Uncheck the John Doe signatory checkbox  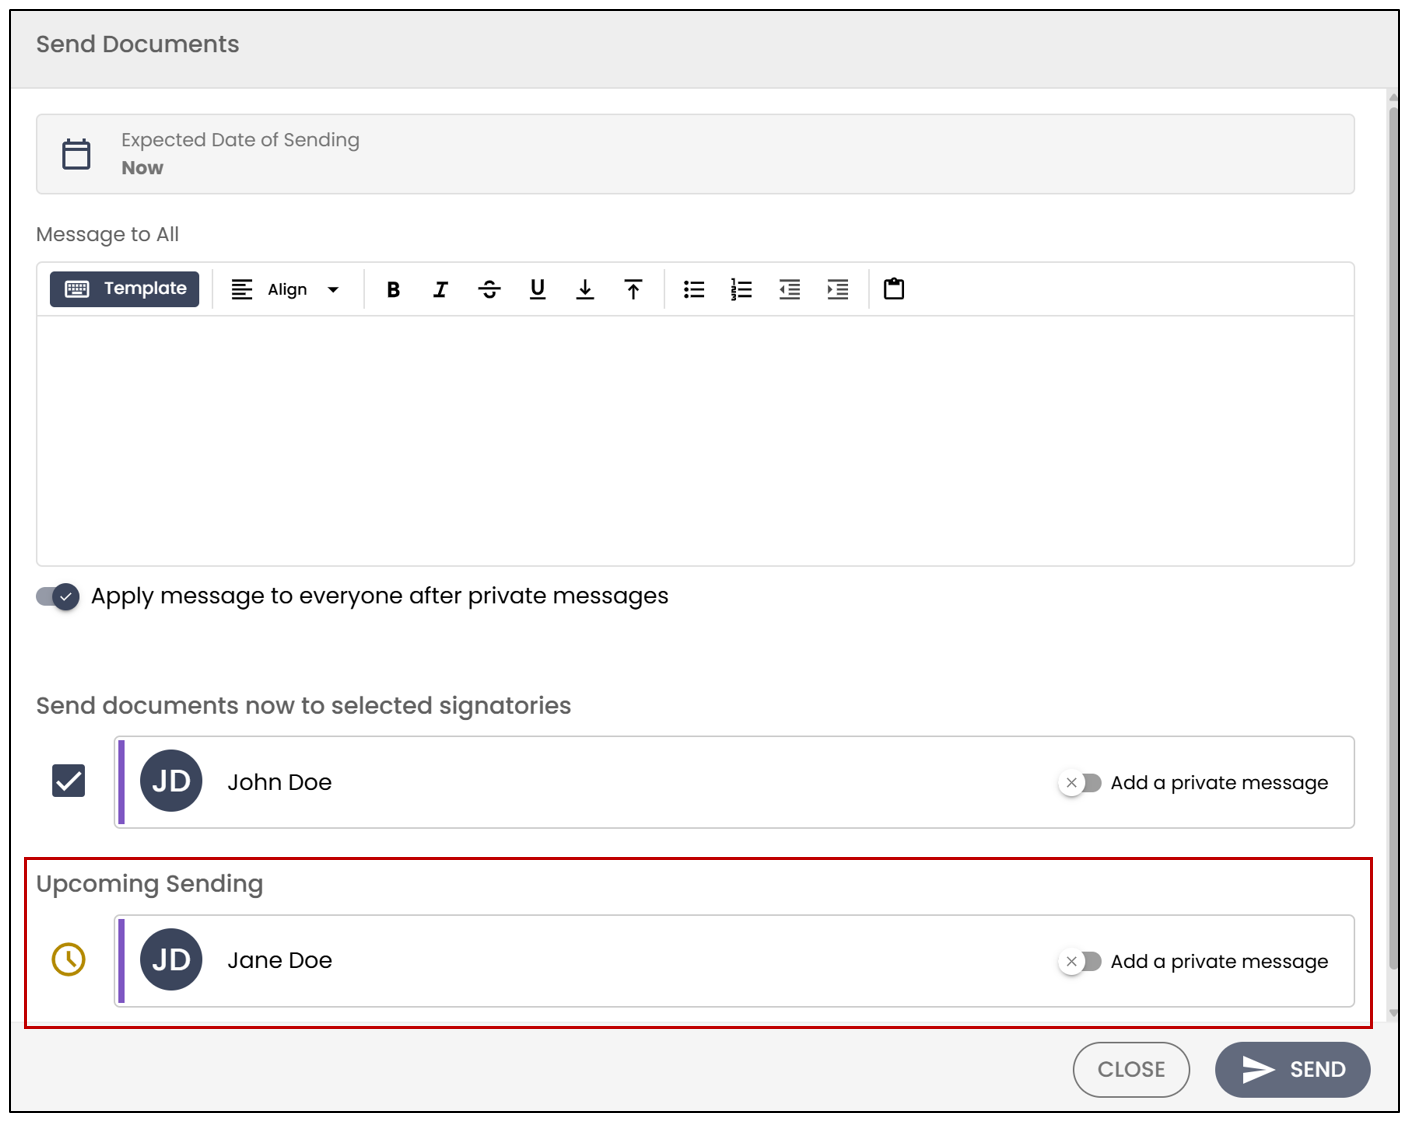[69, 781]
